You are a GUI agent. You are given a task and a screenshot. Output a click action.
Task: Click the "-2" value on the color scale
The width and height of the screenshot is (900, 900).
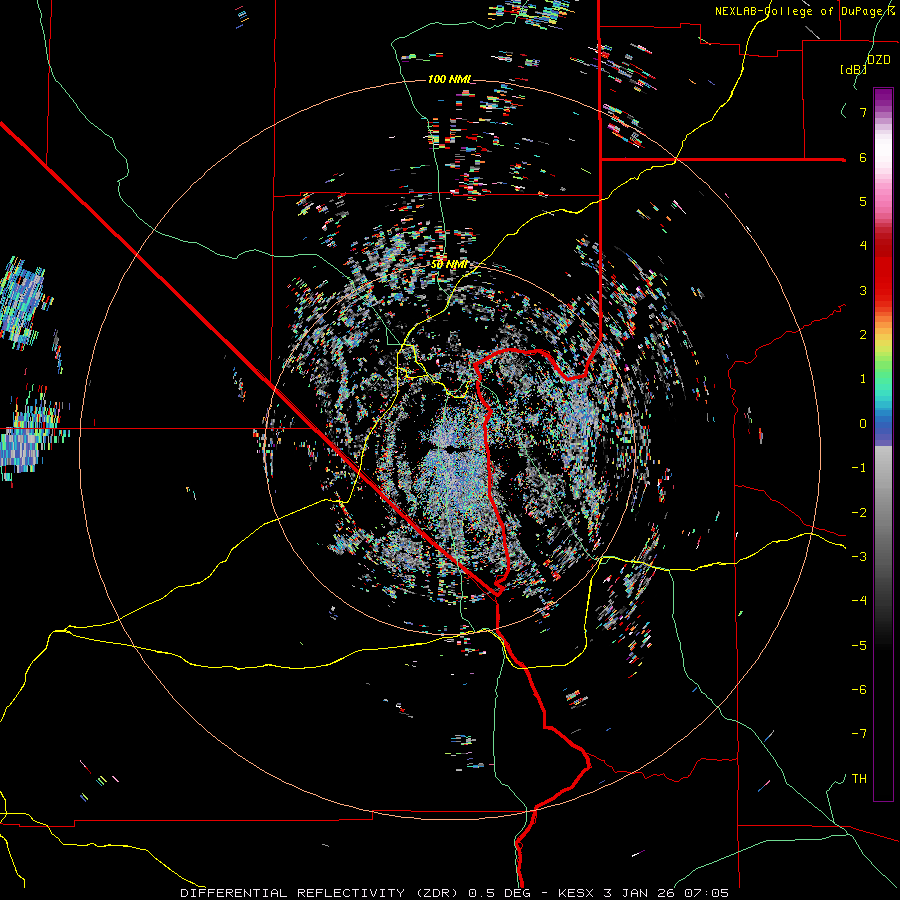coord(859,513)
